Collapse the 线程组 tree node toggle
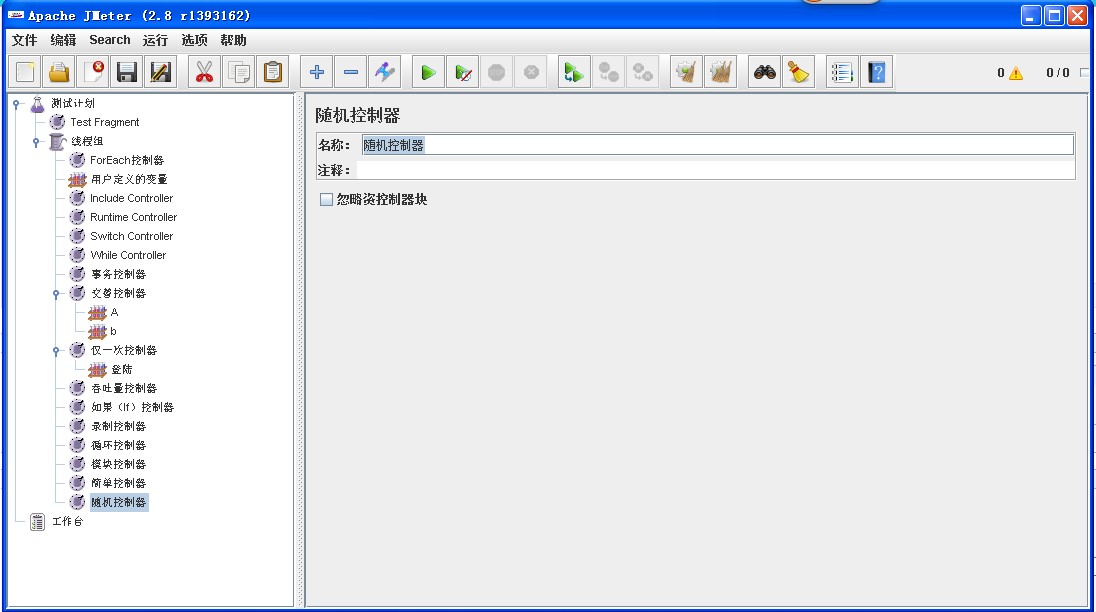The image size is (1096, 612). [x=36, y=142]
